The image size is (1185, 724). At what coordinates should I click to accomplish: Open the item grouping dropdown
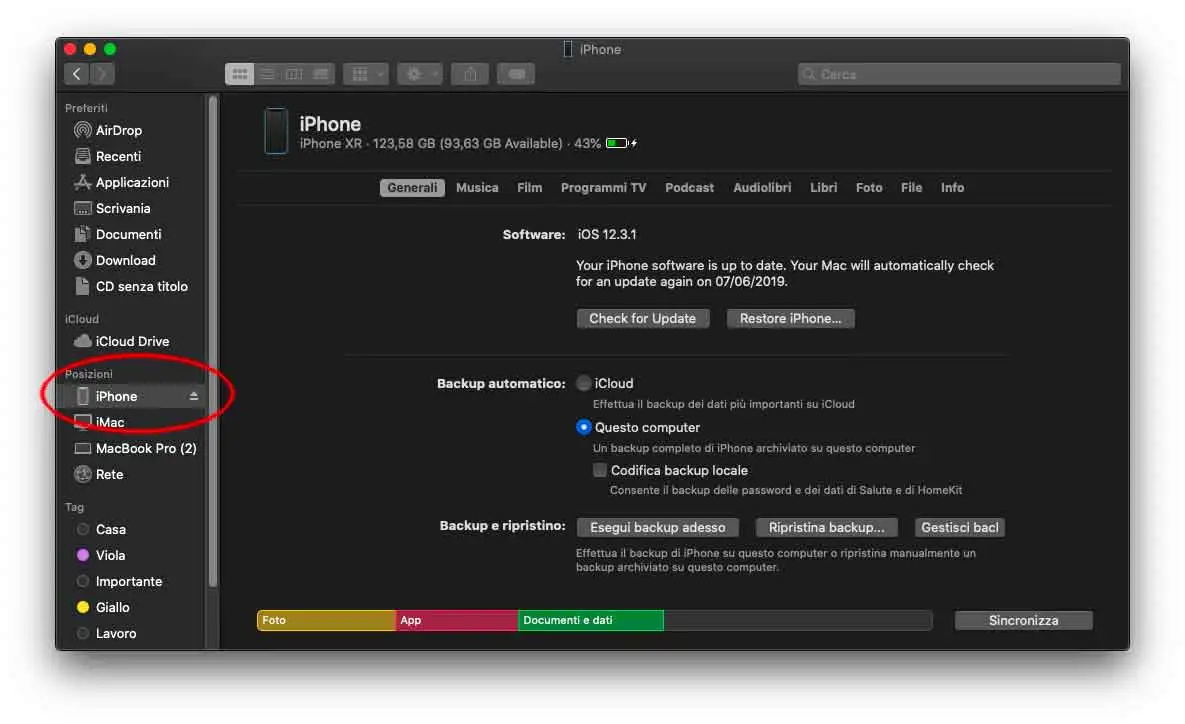pyautogui.click(x=365, y=73)
